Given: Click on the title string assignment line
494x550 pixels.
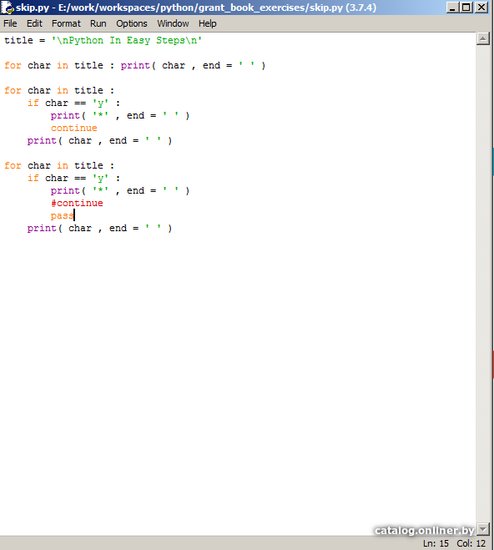Looking at the screenshot, I should point(103,40).
